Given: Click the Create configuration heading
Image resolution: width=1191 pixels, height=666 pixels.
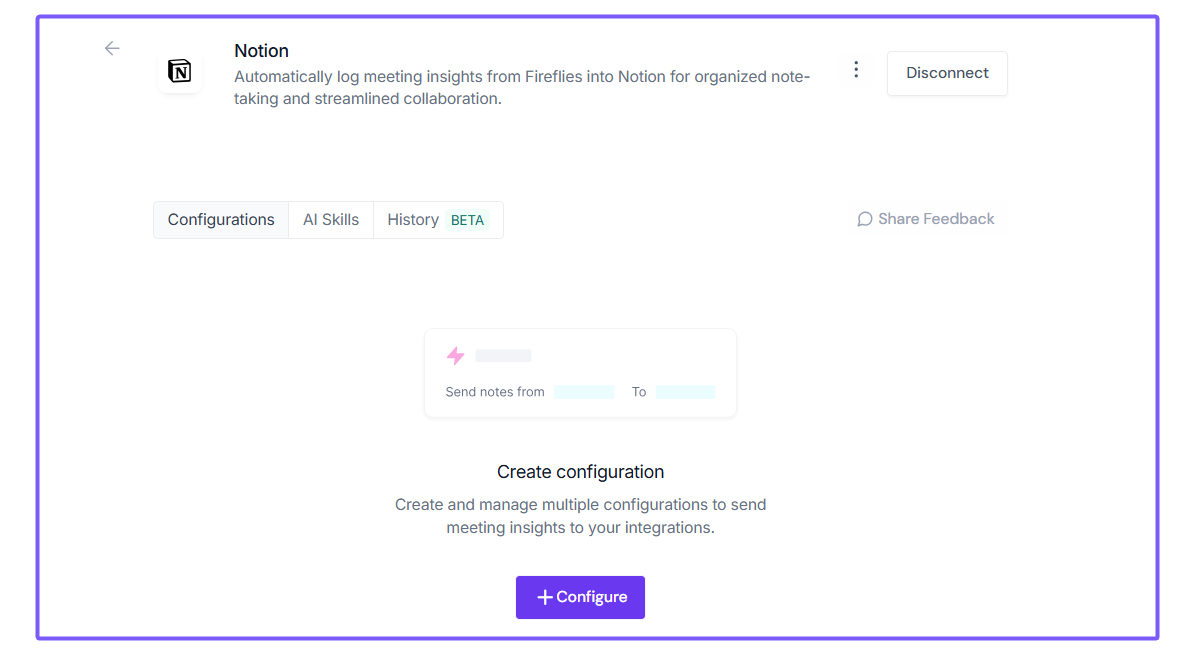Looking at the screenshot, I should pos(580,472).
